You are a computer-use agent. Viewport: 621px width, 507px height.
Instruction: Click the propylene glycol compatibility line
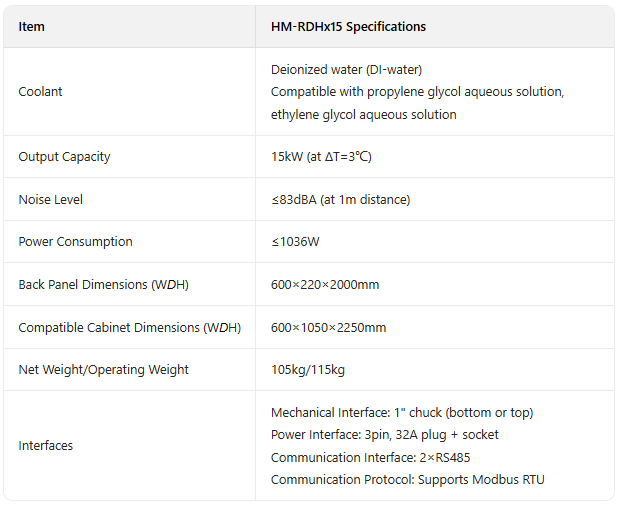417,92
